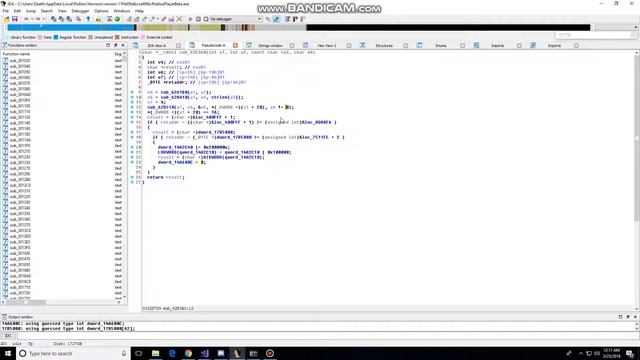
Task: Open File Explorer from the taskbar
Action: click(x=156, y=353)
